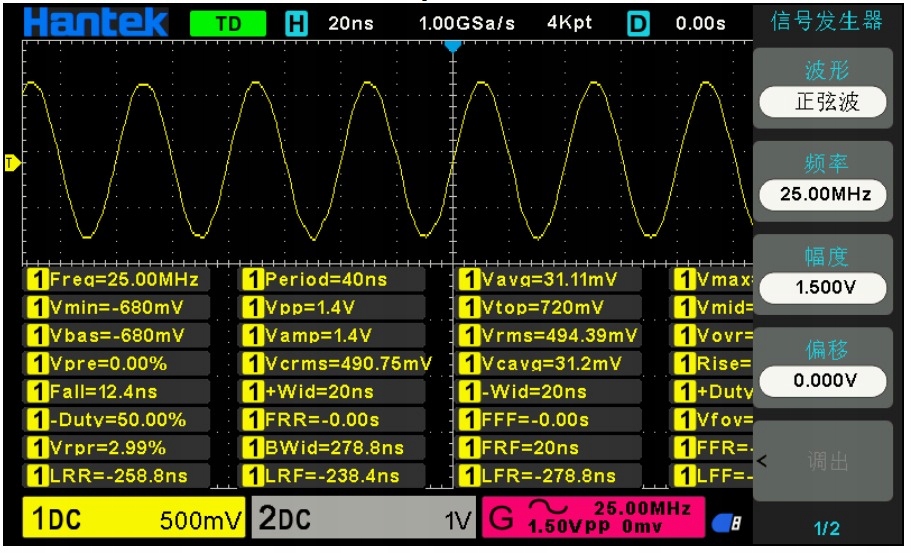The image size is (912, 553).
Task: Click channel 1 badge beside Freq measurement
Action: (37, 280)
